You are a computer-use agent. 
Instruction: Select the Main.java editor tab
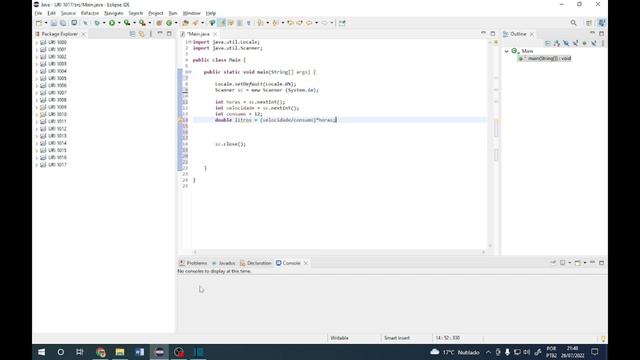click(x=198, y=34)
